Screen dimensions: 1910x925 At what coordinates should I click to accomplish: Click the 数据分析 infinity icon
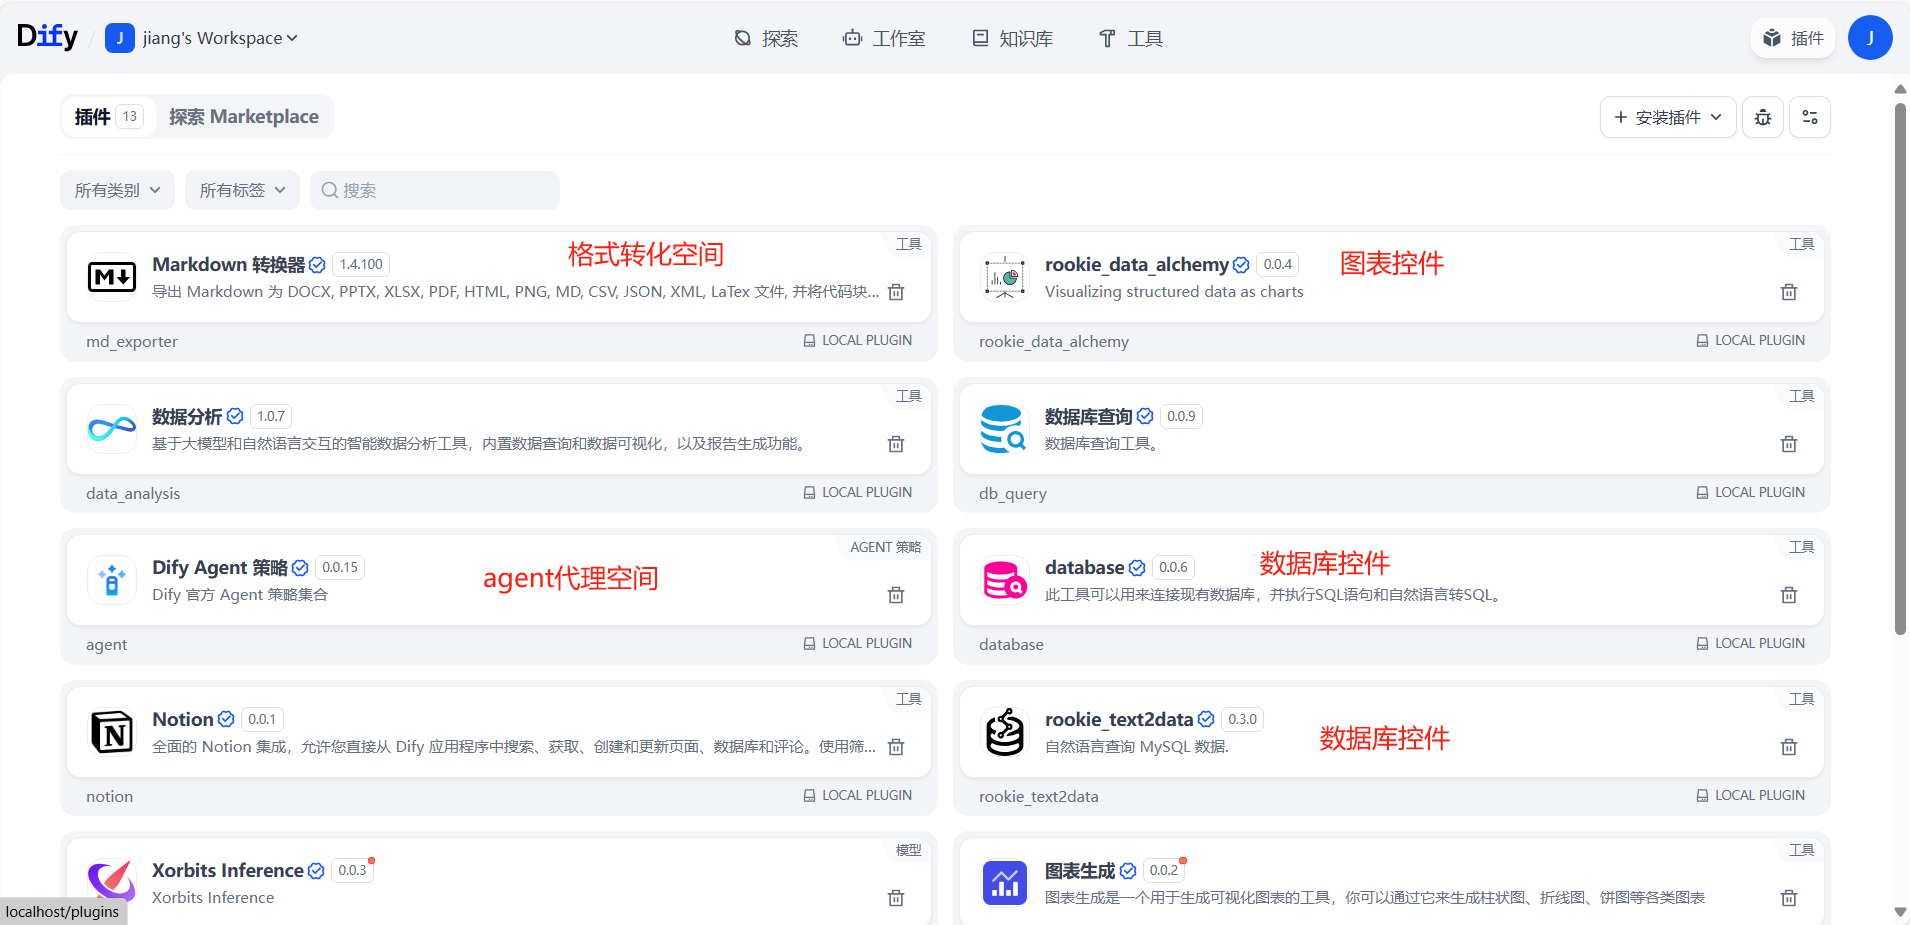112,429
